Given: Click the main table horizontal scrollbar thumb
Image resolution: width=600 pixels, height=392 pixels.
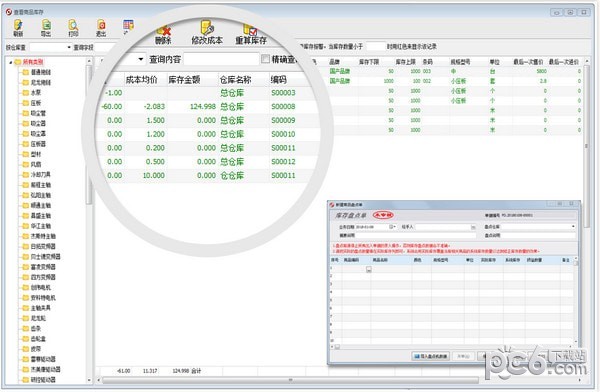Looking at the screenshot, I should pyautogui.click(x=290, y=380).
